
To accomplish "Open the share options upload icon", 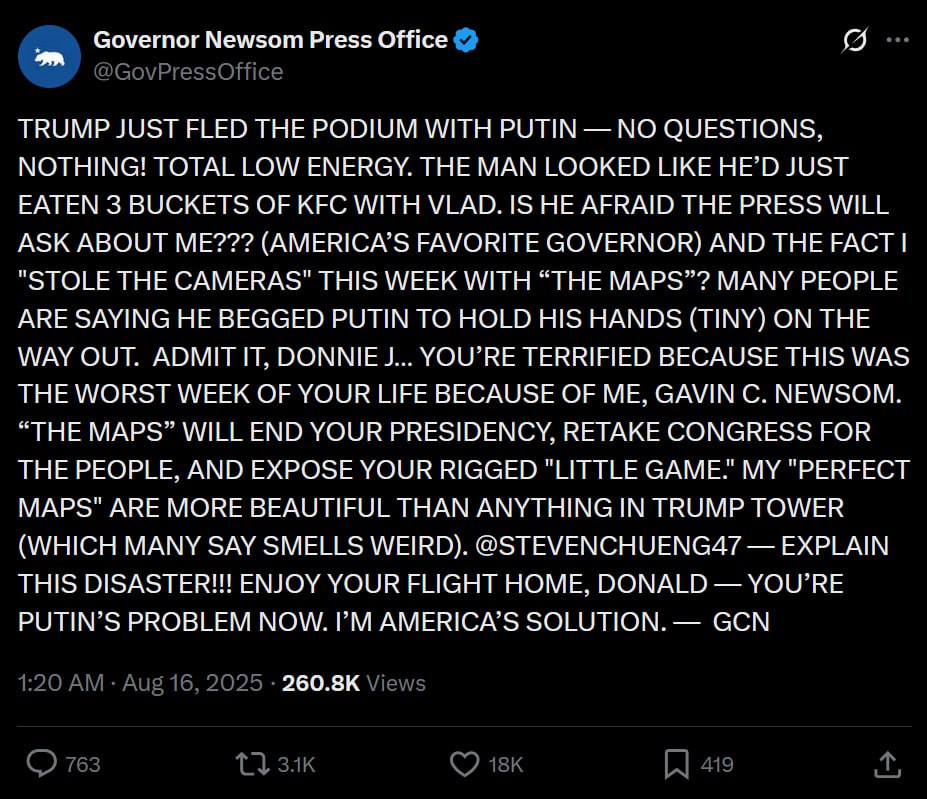I will 887,764.
